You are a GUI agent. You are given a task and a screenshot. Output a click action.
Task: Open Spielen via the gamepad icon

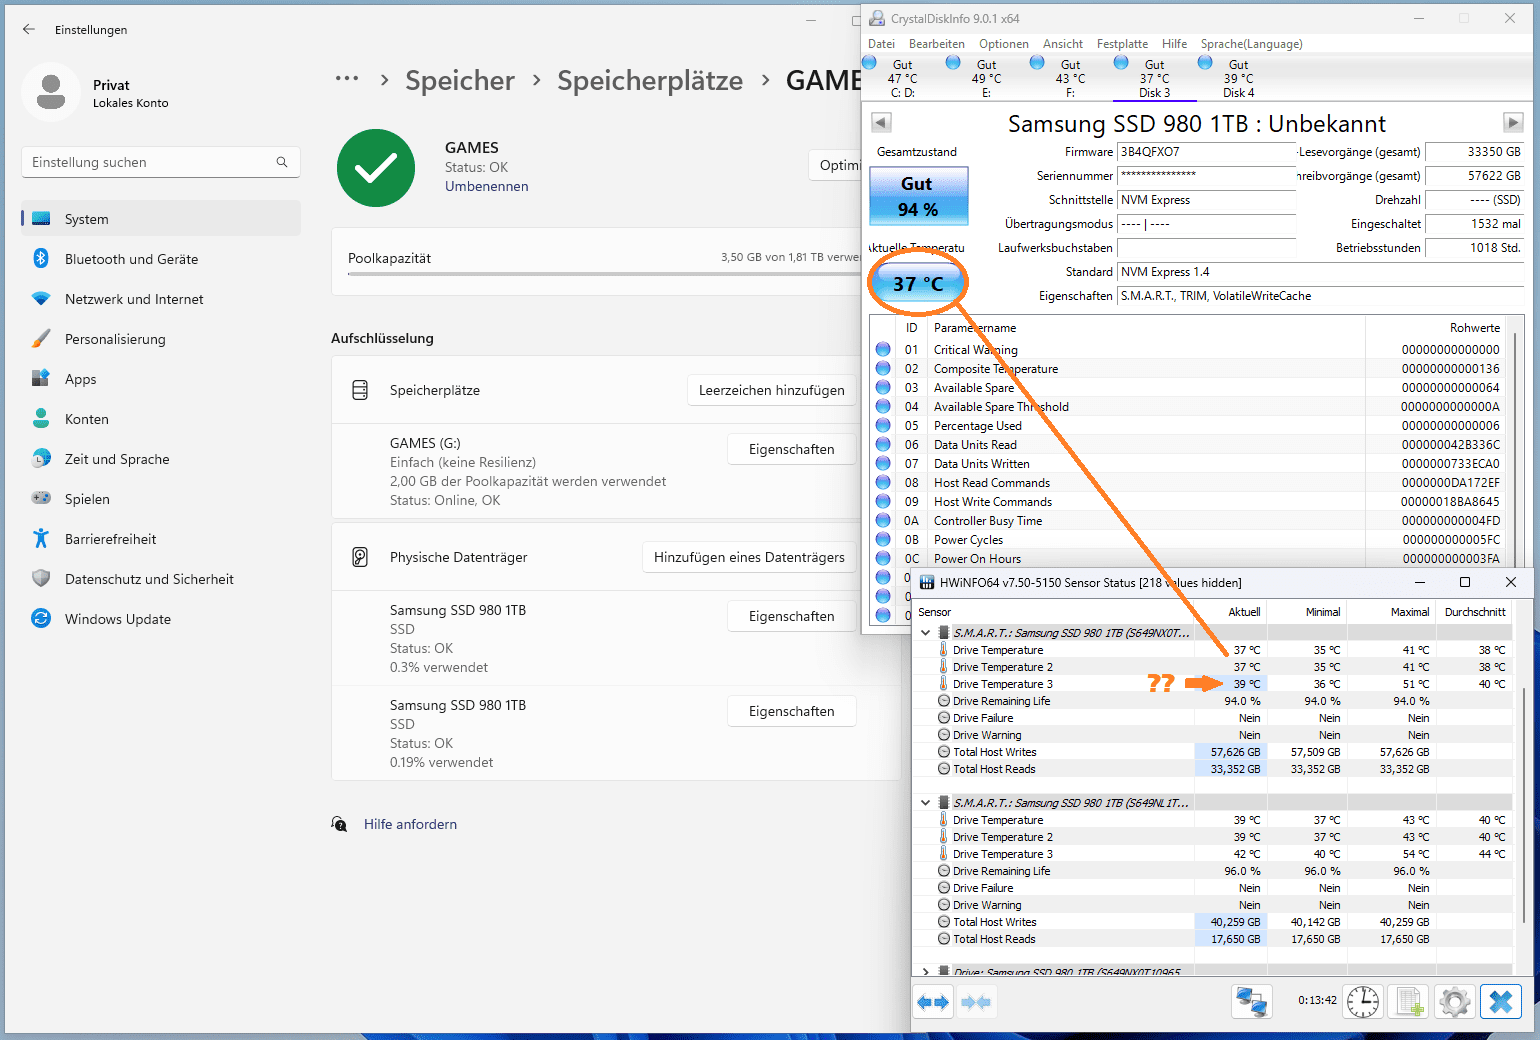(x=41, y=498)
